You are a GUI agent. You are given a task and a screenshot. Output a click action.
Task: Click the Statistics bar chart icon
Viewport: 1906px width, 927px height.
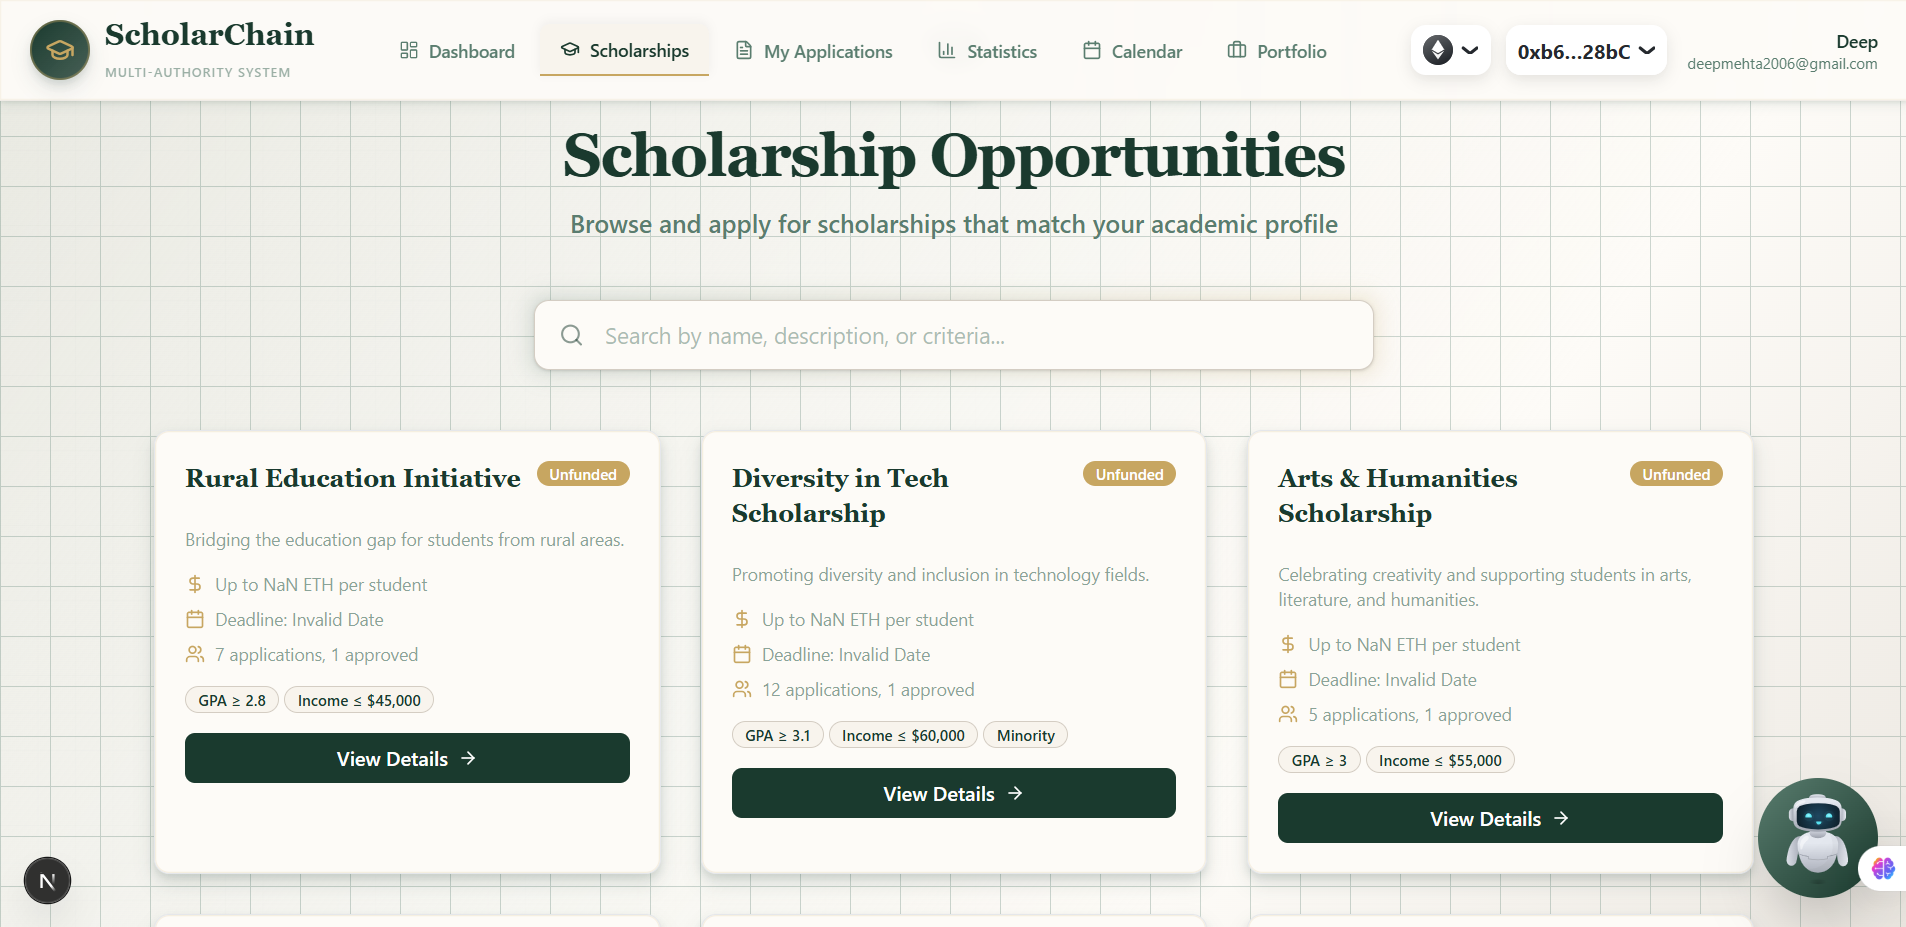946,50
